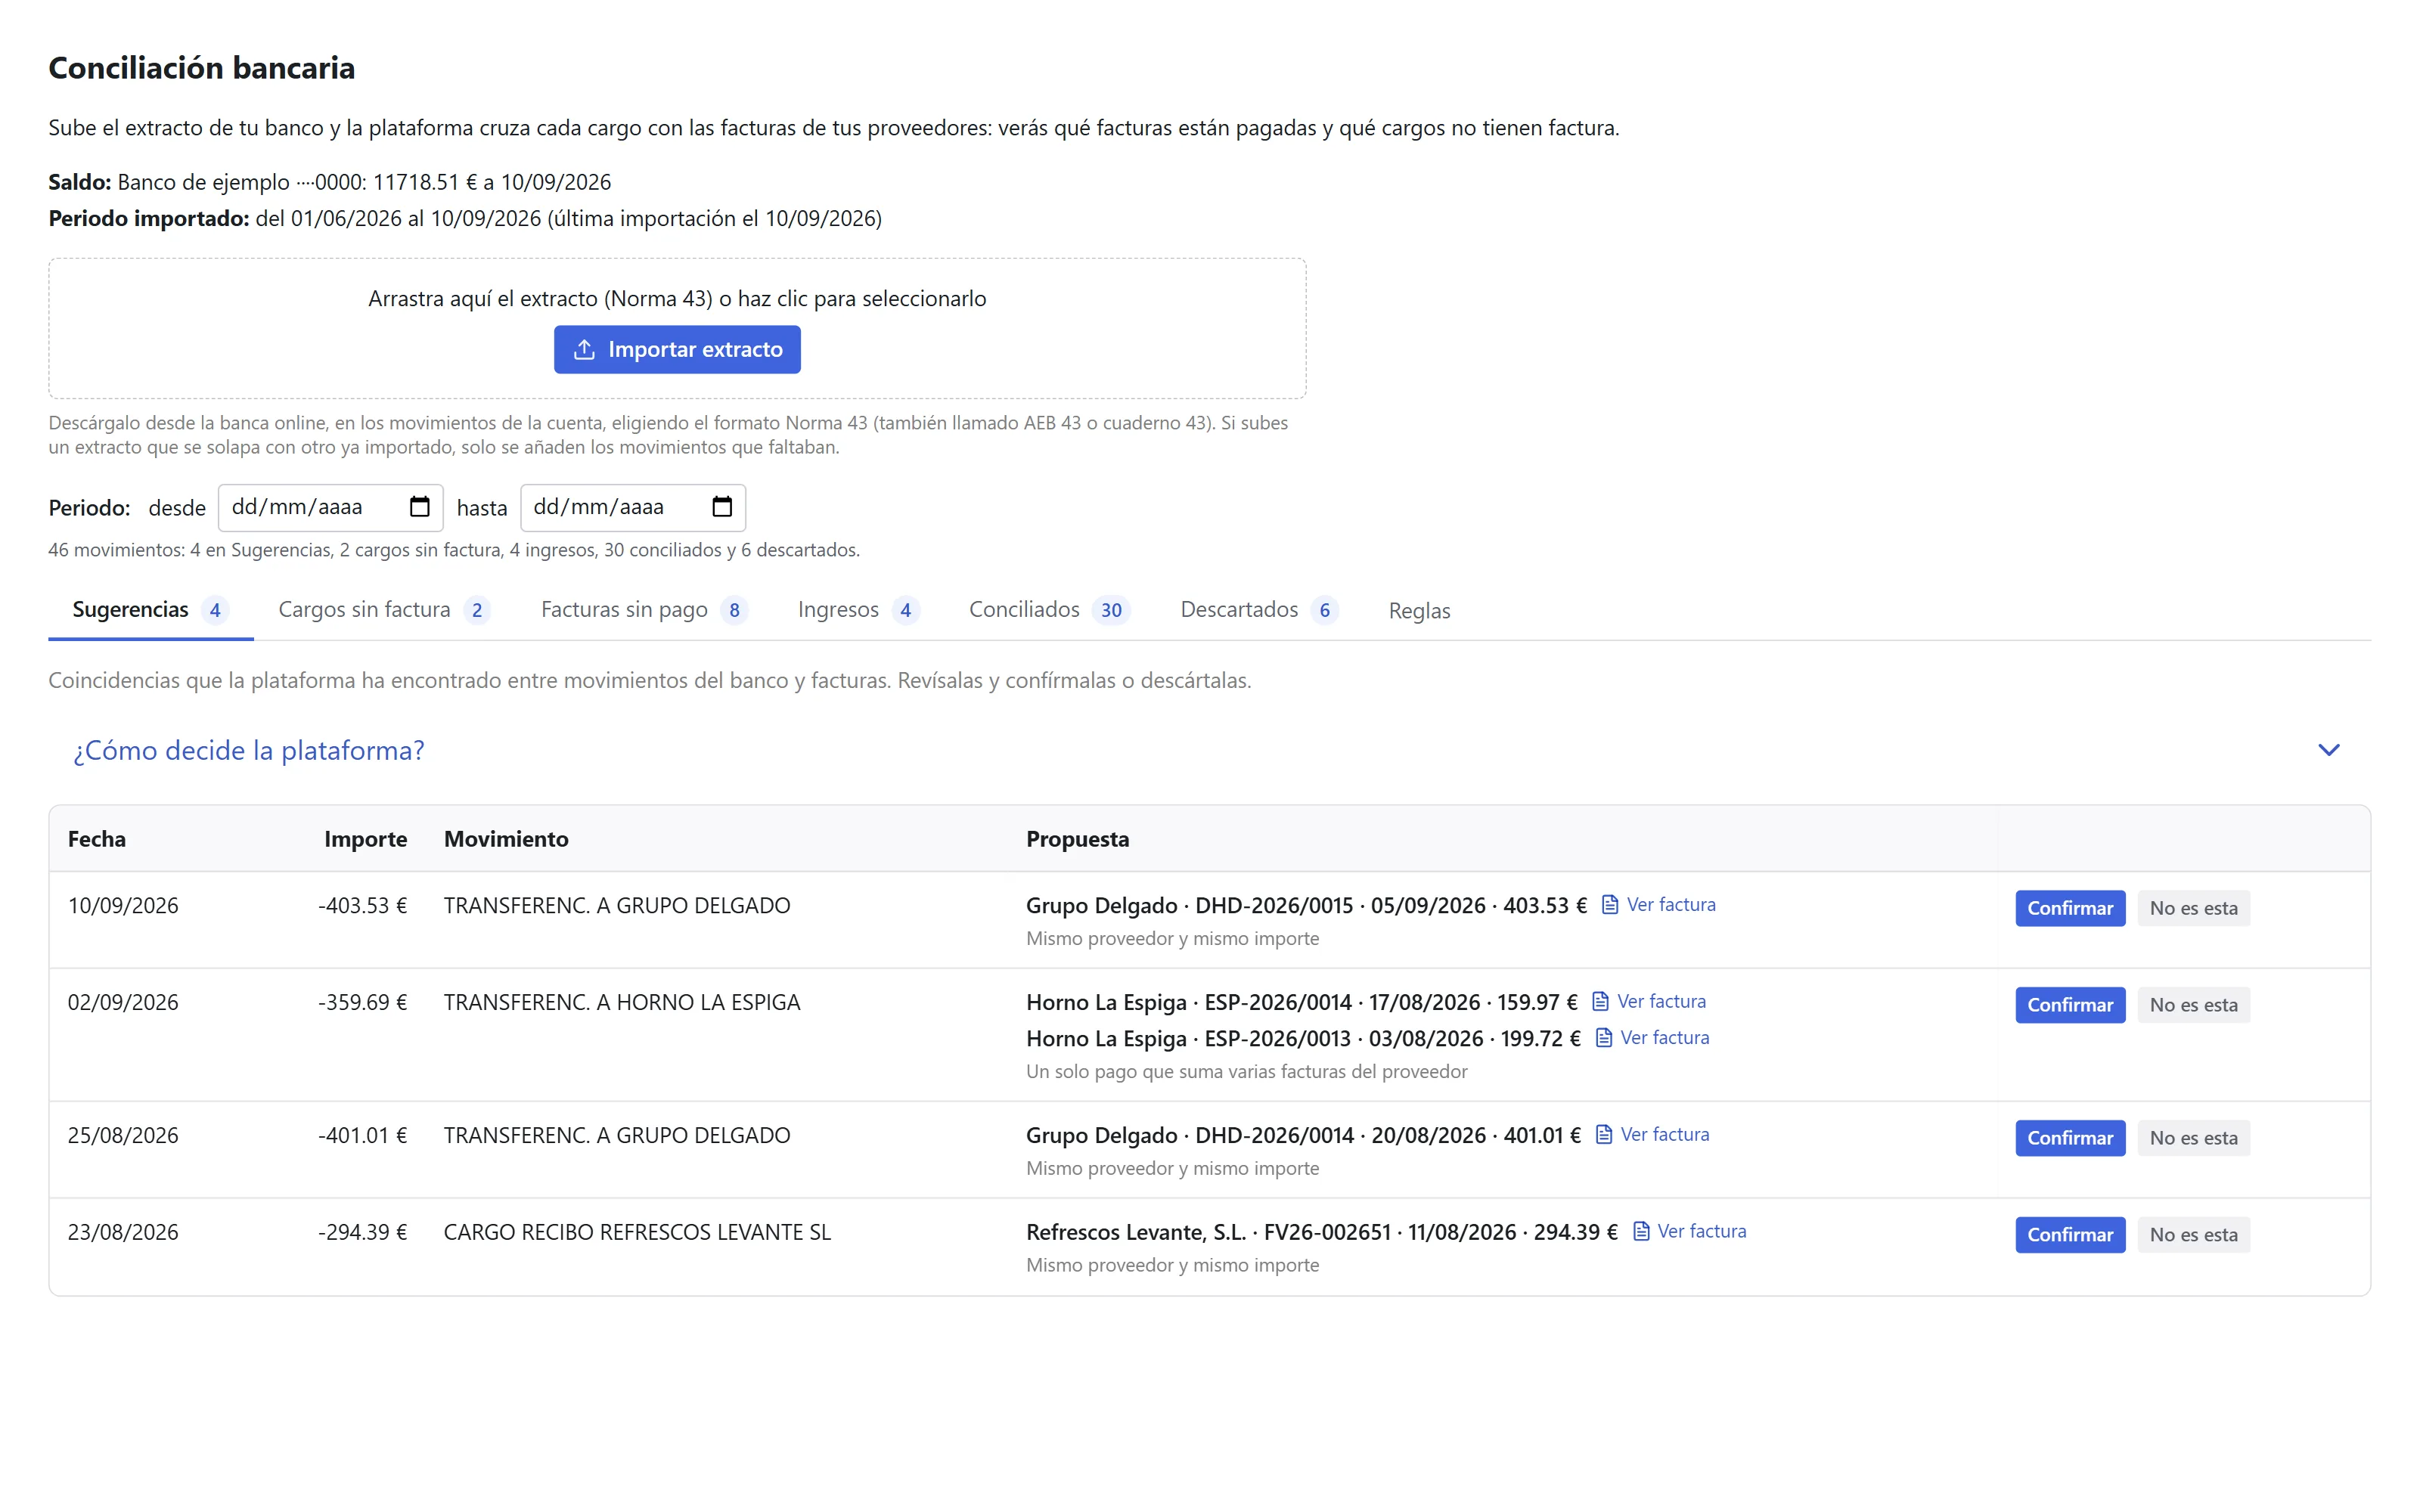View invoice ESP-2026/0013
2420x1512 pixels.
tap(1652, 1038)
